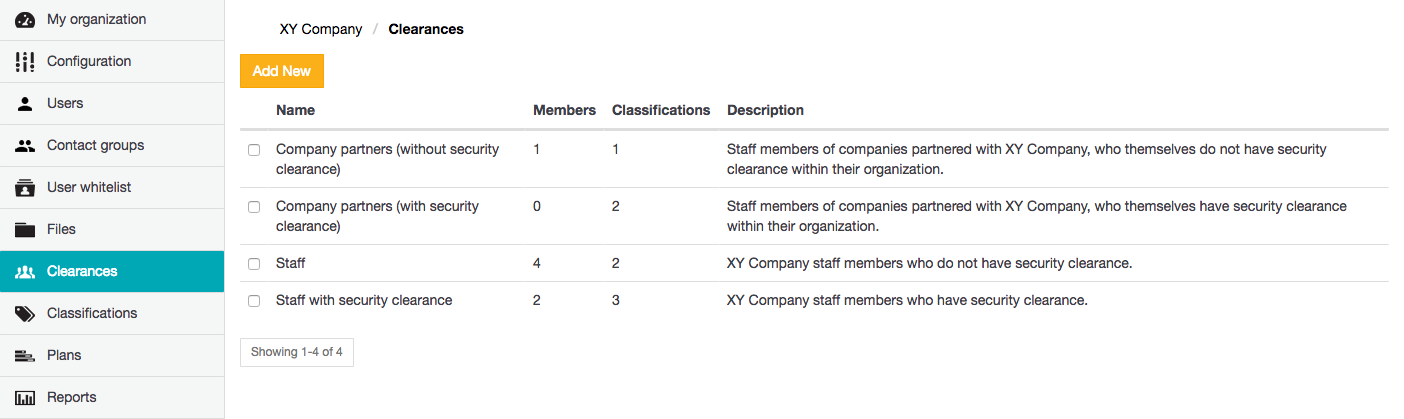
Task: Check the Staff clearance row checkbox
Action: tap(254, 264)
